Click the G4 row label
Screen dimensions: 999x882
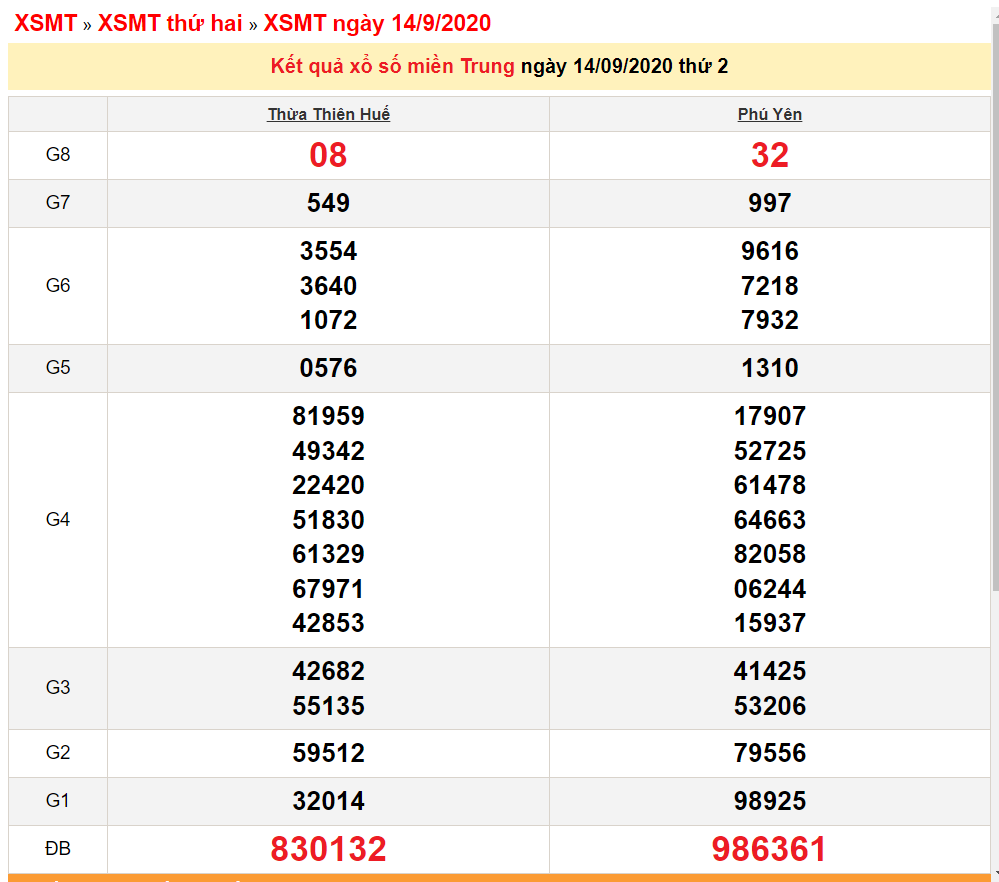[58, 520]
